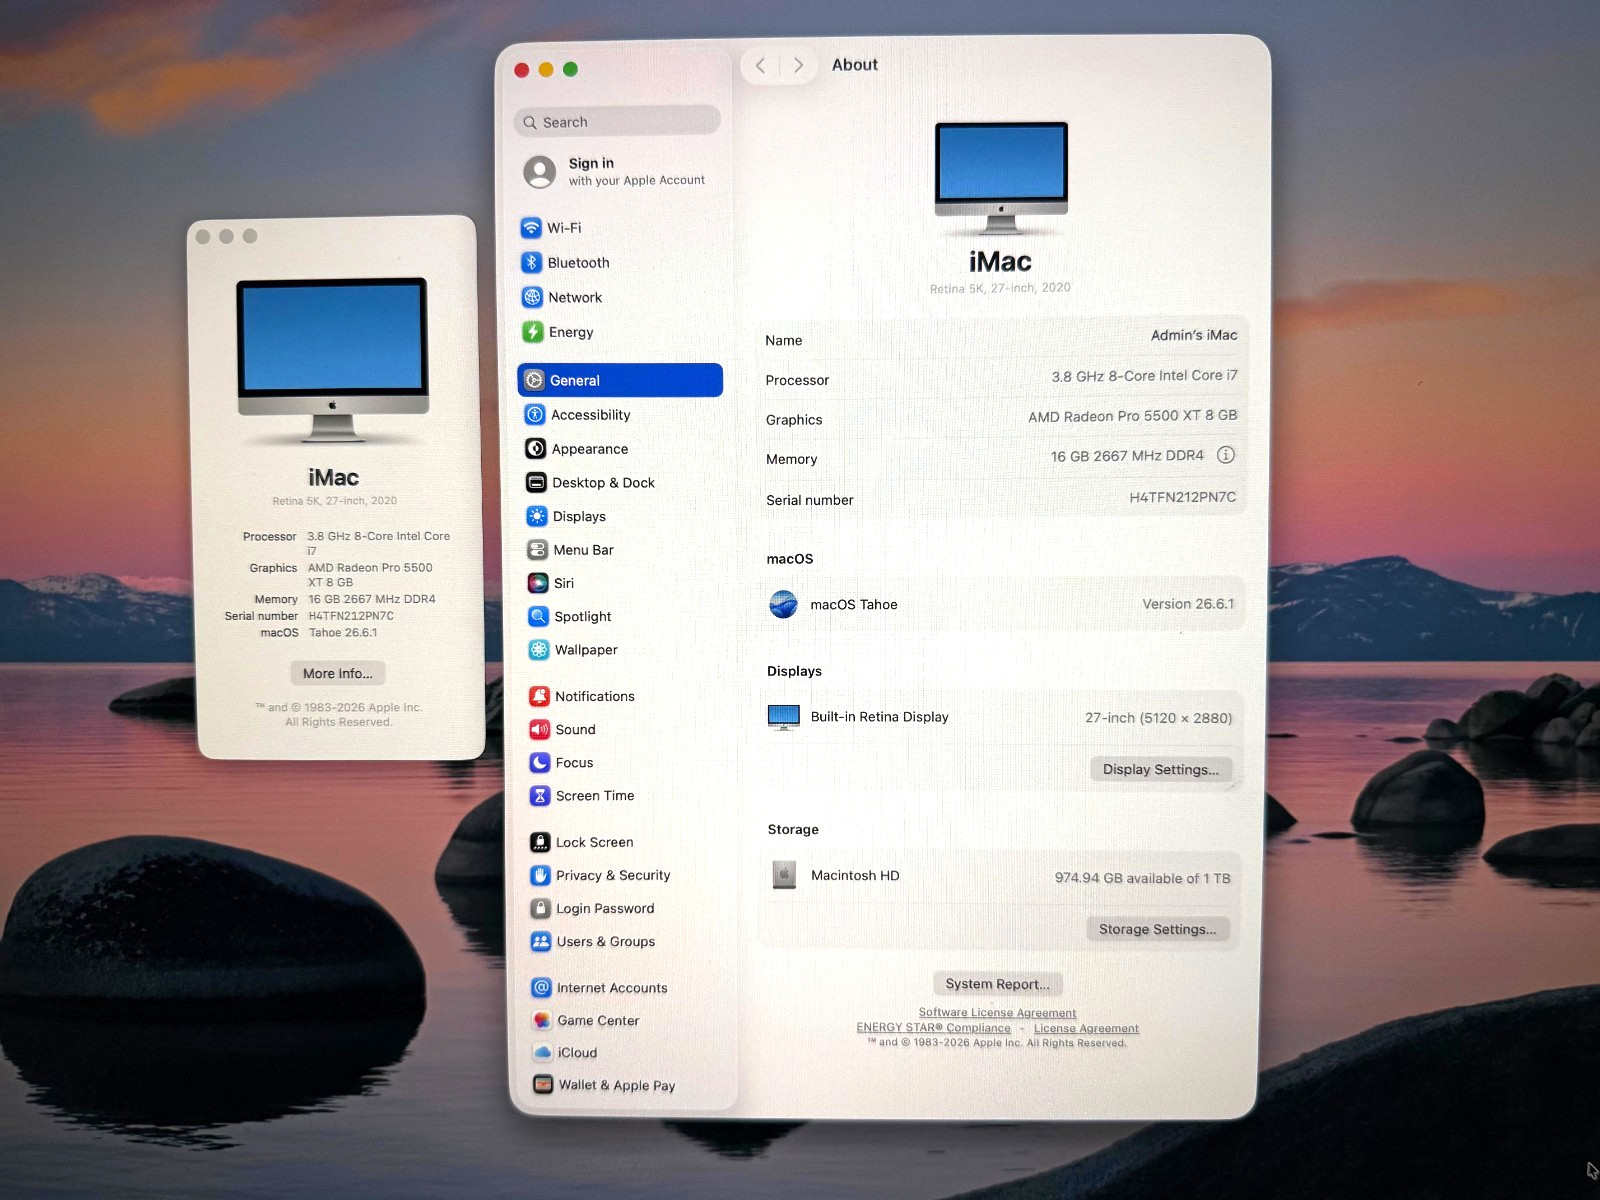Viewport: 1600px width, 1200px height.
Task: Go back with the left chevron
Action: [761, 65]
